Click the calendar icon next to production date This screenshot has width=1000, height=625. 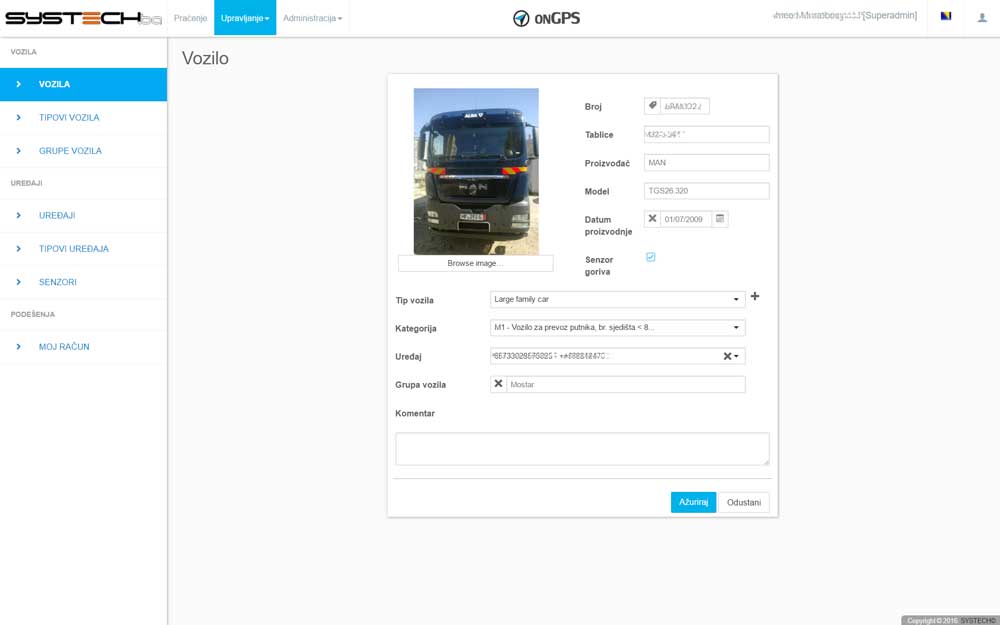pos(720,219)
